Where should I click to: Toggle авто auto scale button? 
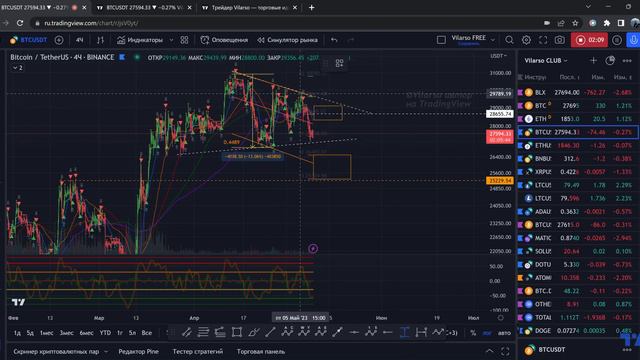click(x=504, y=333)
